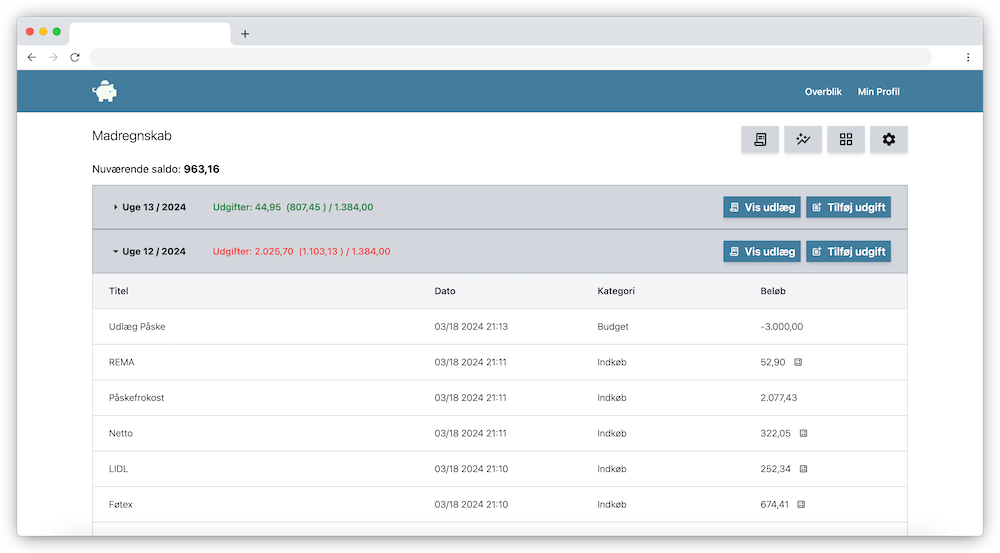Click the 252,34 amount
The height and width of the screenshot is (553, 1000).
[x=775, y=469]
